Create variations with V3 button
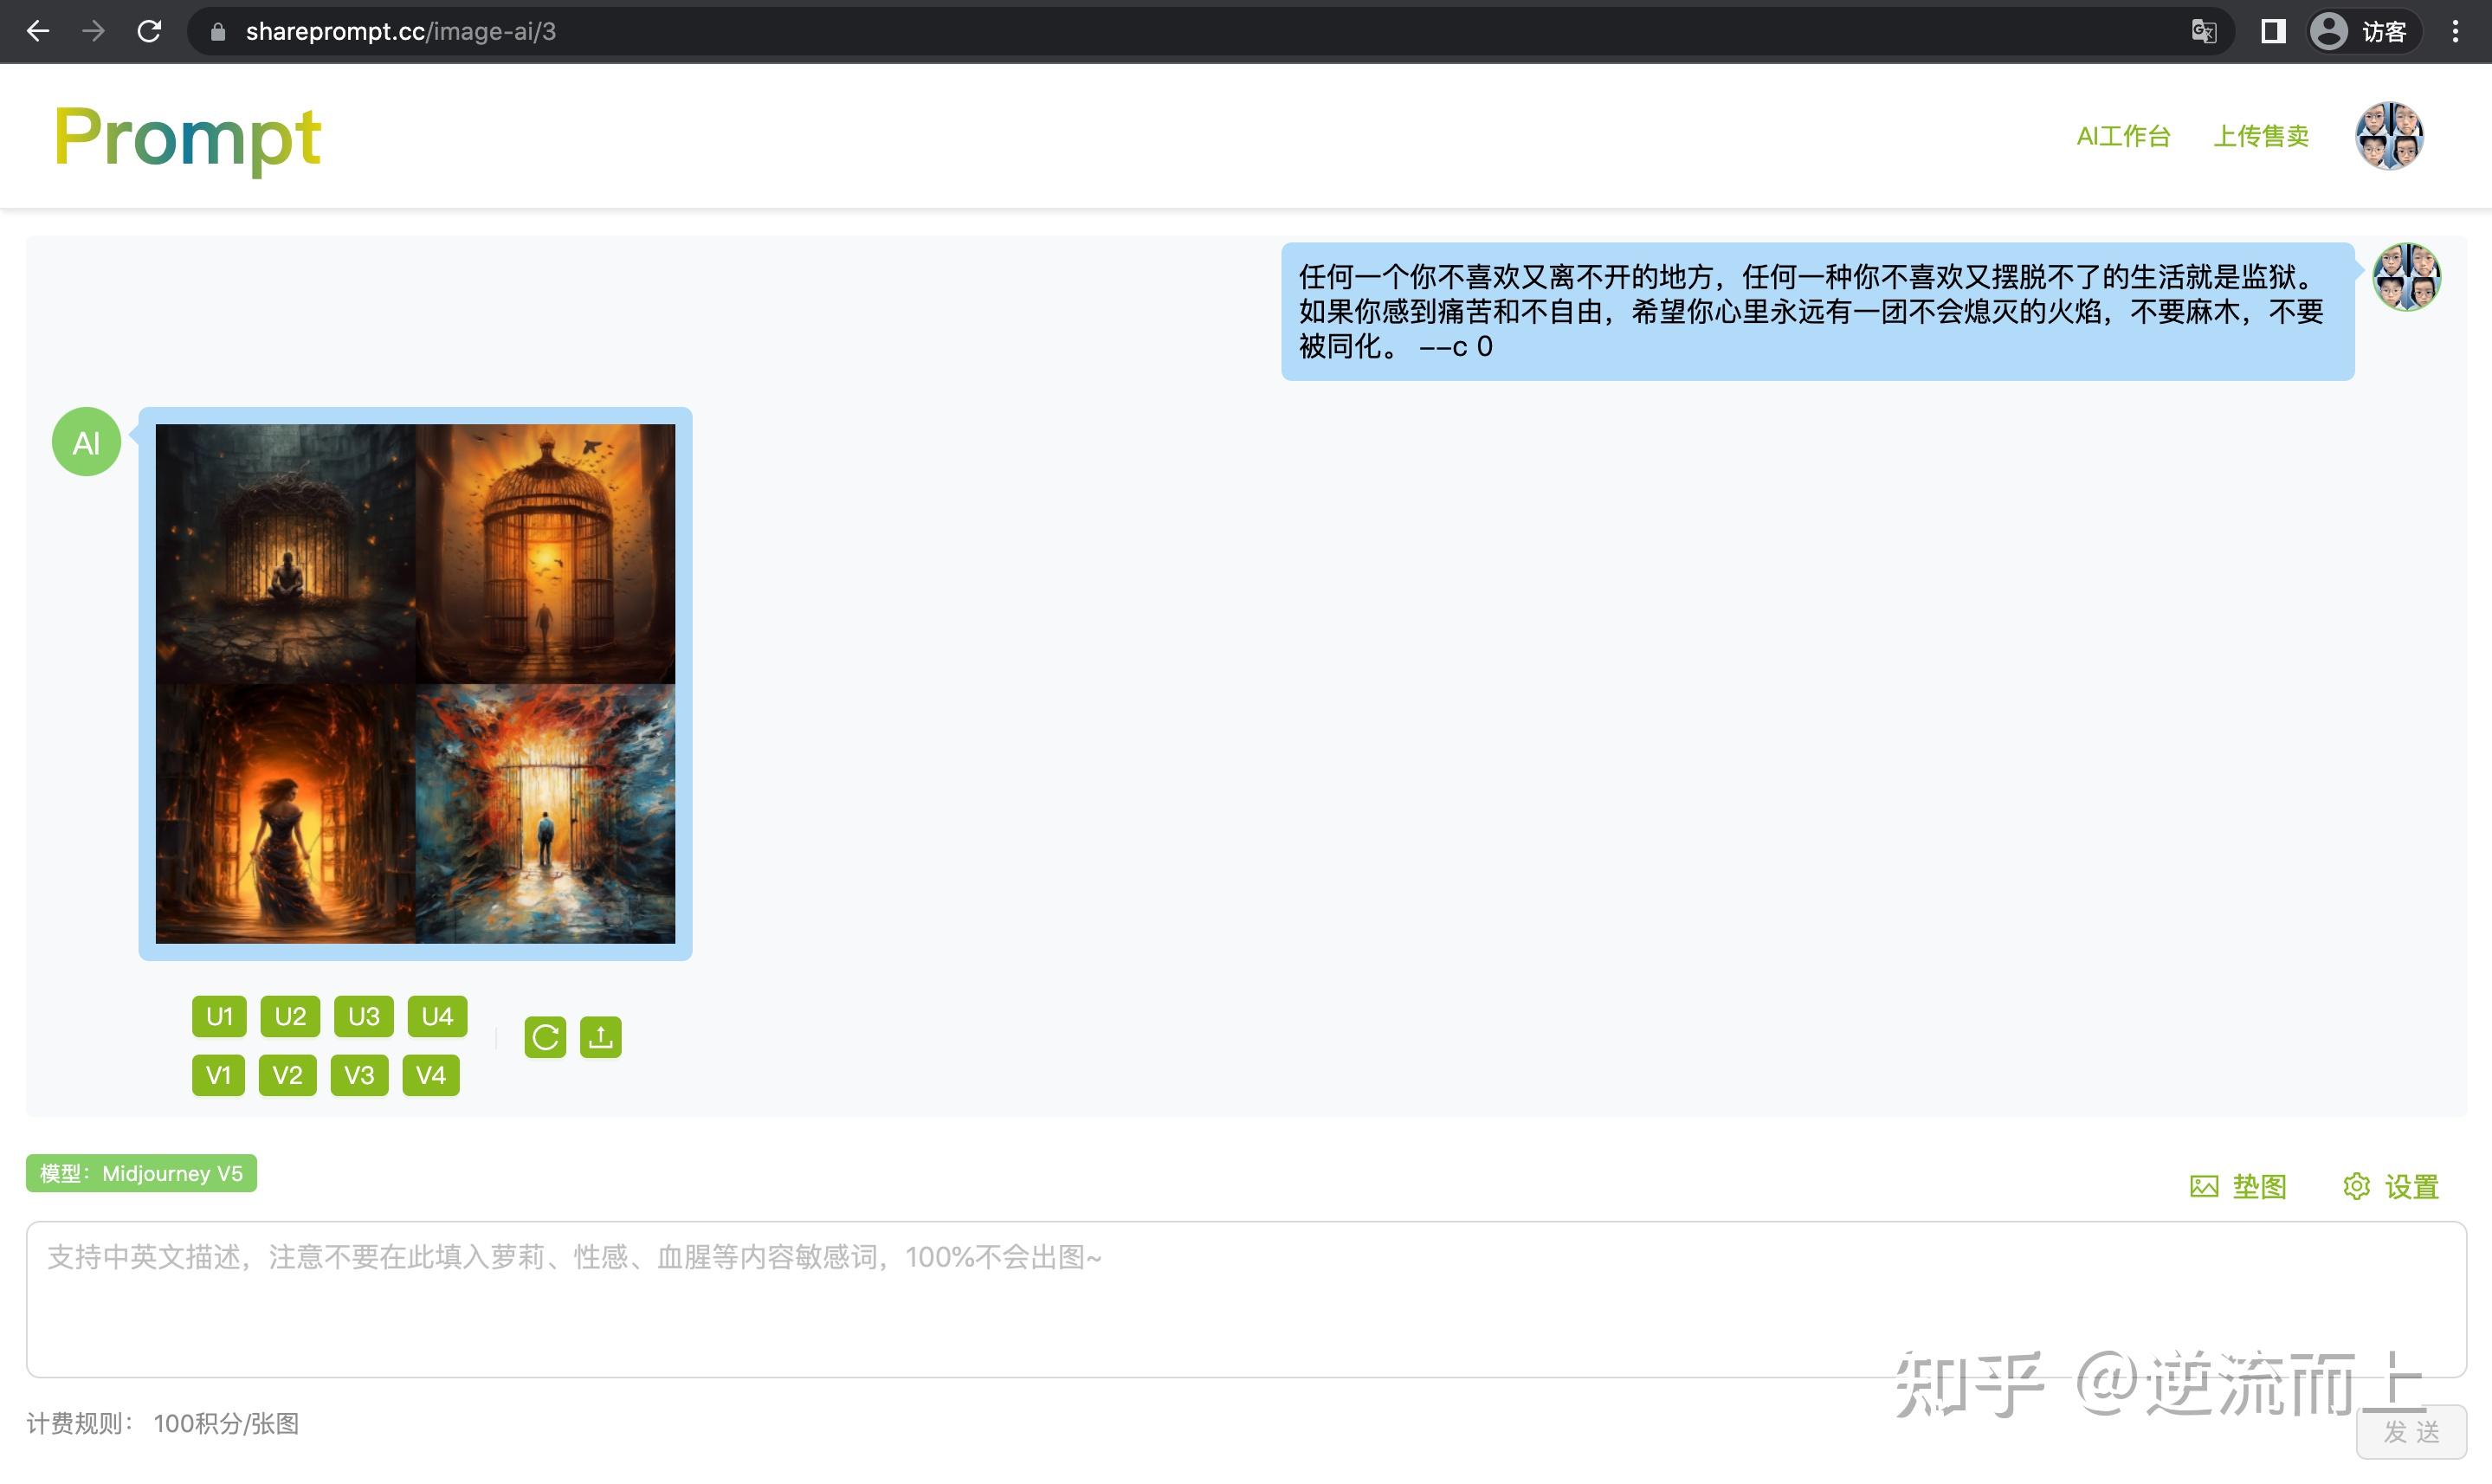 pos(359,1075)
